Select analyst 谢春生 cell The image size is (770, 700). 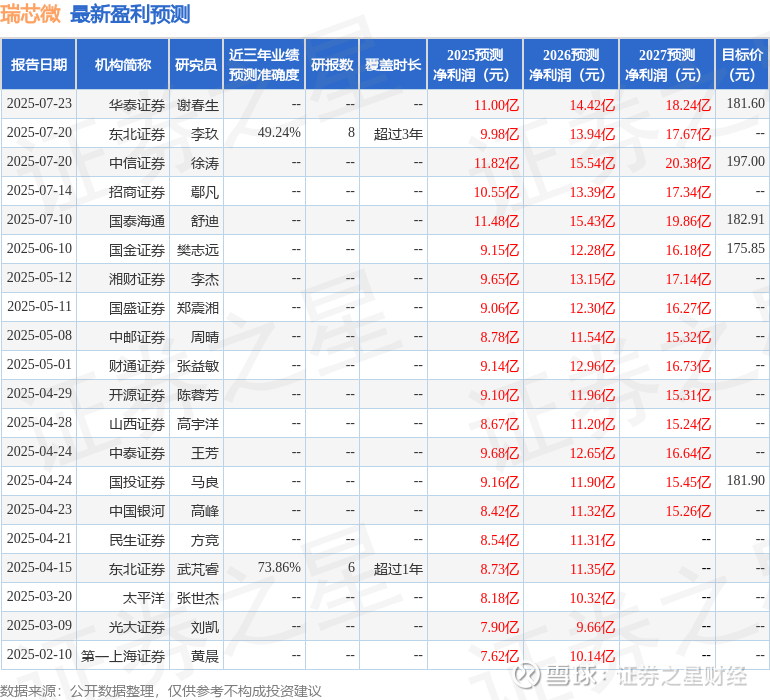click(197, 105)
